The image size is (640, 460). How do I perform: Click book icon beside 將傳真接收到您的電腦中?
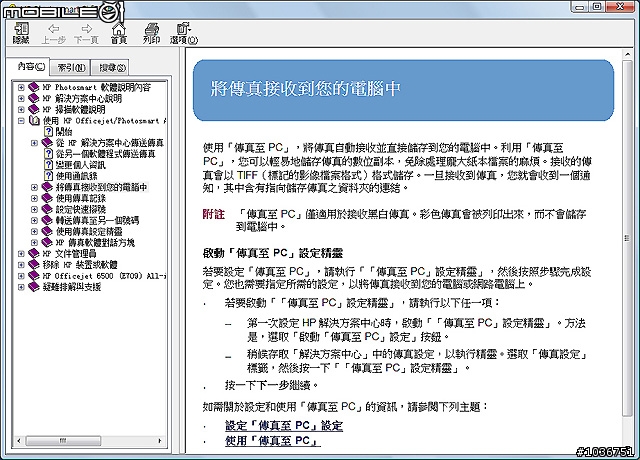pyautogui.click(x=47, y=187)
